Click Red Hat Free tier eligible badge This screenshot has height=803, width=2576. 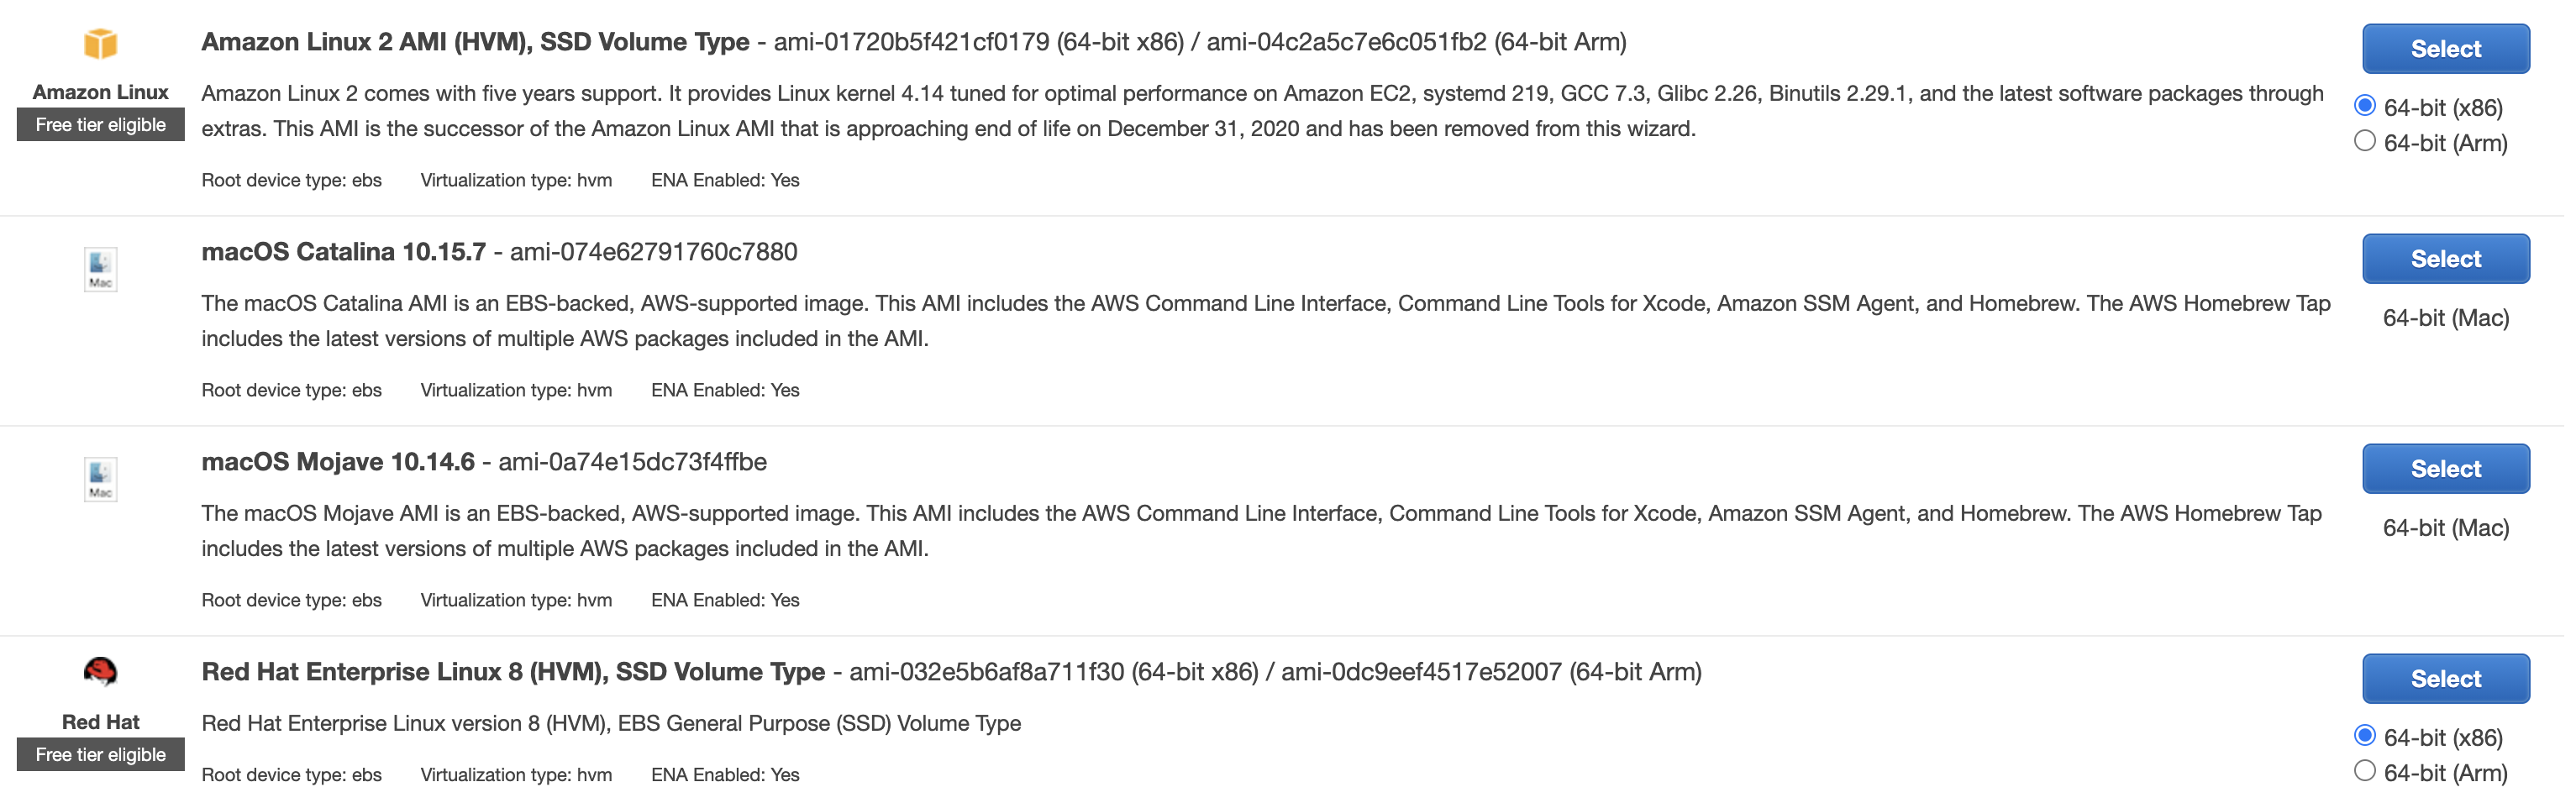point(100,755)
